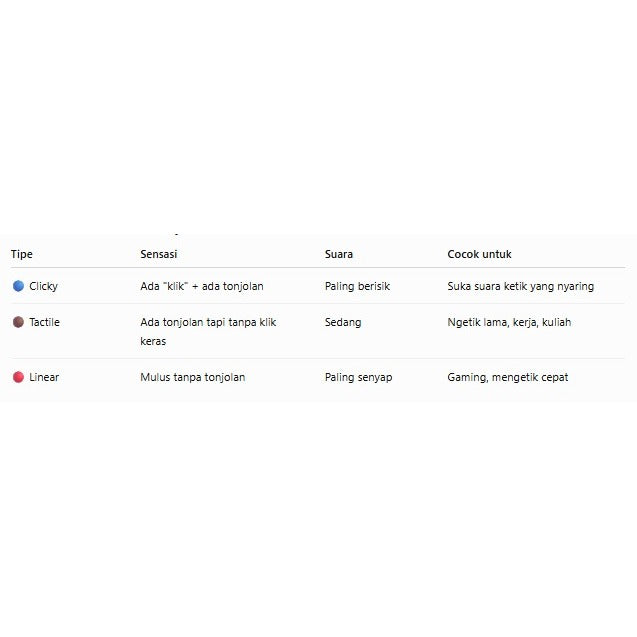Click the 'Paling berisik' cell
Viewport: 637px width, 637px height.
[357, 286]
